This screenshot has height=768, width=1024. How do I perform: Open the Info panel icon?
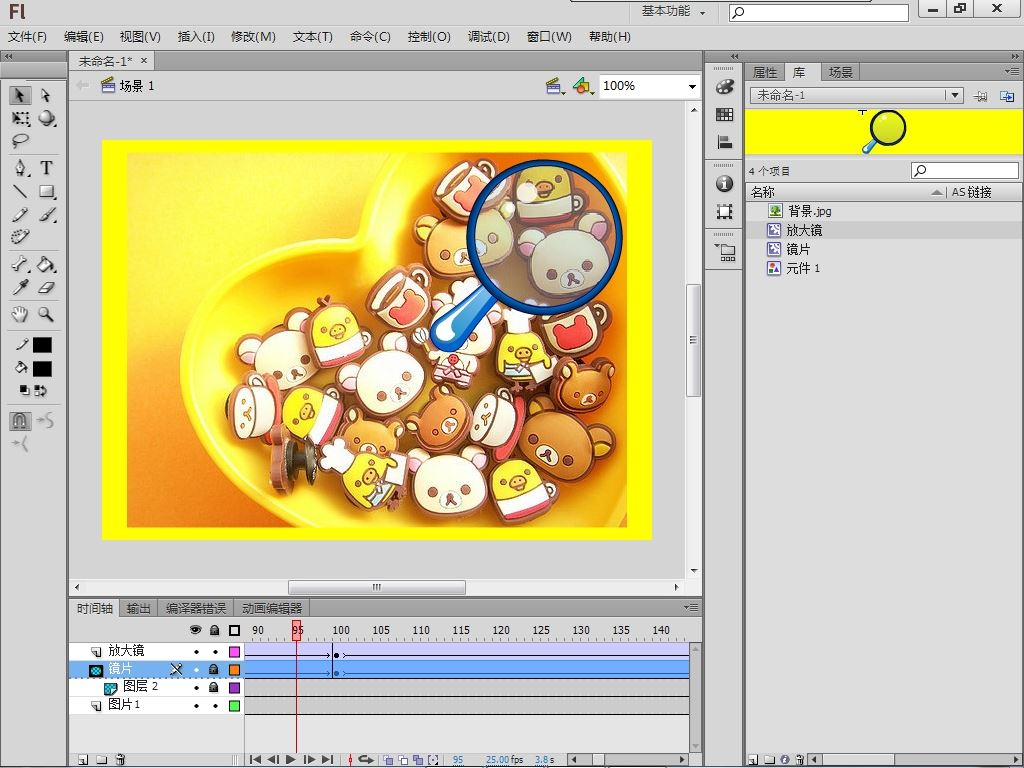[x=724, y=184]
